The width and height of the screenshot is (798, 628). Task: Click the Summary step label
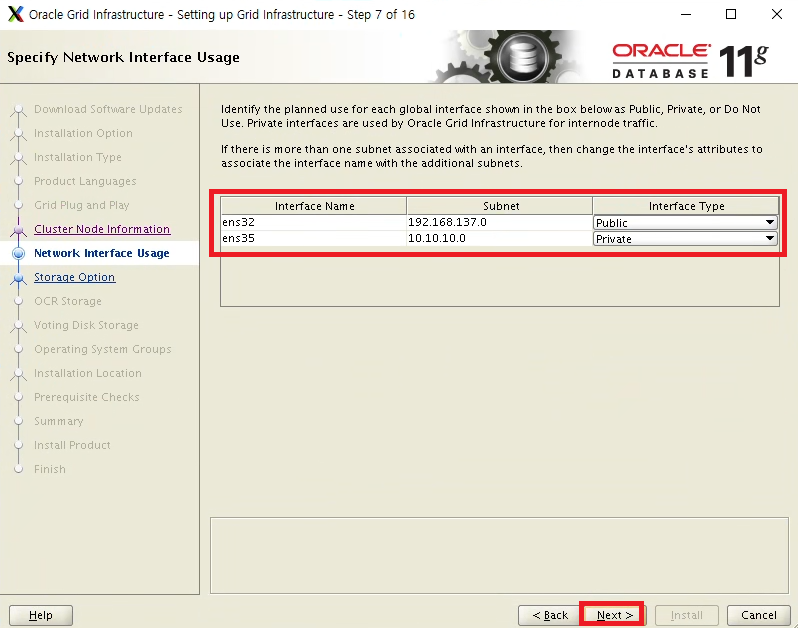(59, 421)
